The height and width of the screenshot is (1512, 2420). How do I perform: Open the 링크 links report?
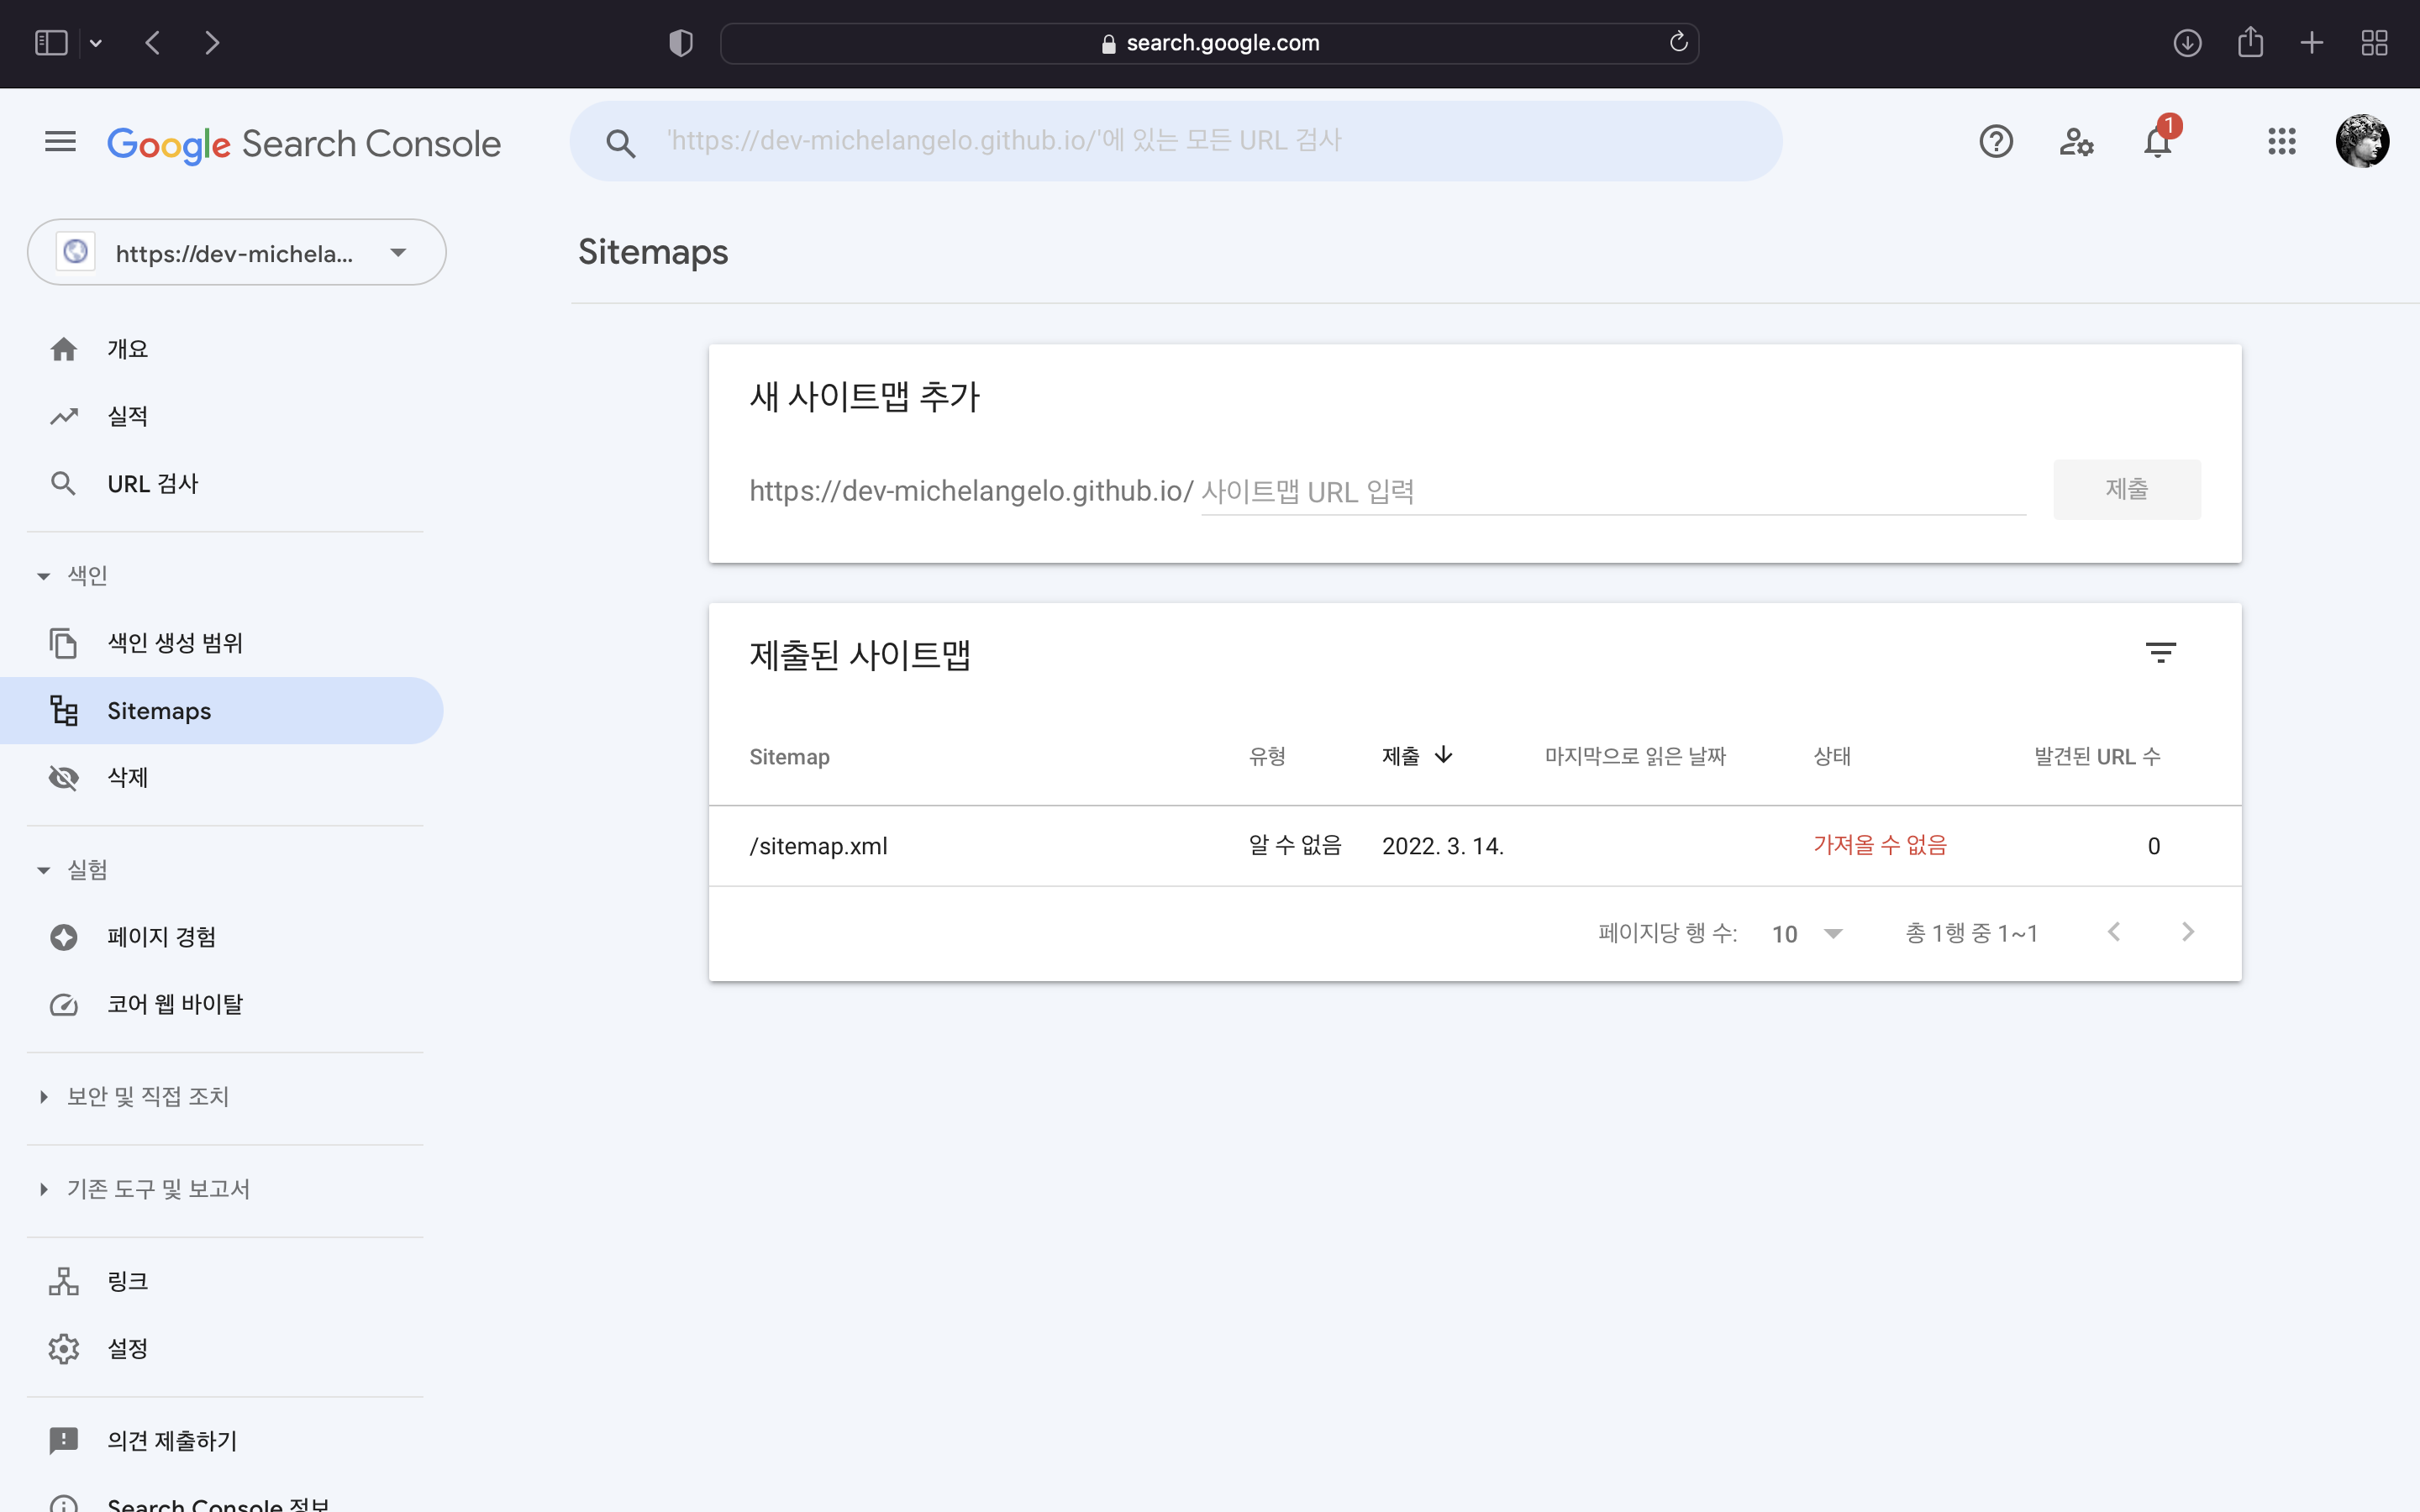128,1280
